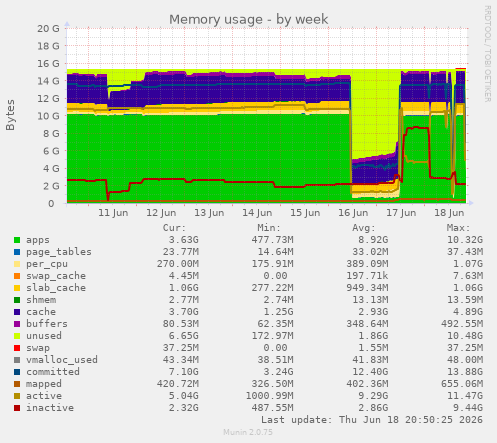The height and width of the screenshot is (443, 497).
Task: Click the 'Min:' column header
Action: pyautogui.click(x=269, y=228)
